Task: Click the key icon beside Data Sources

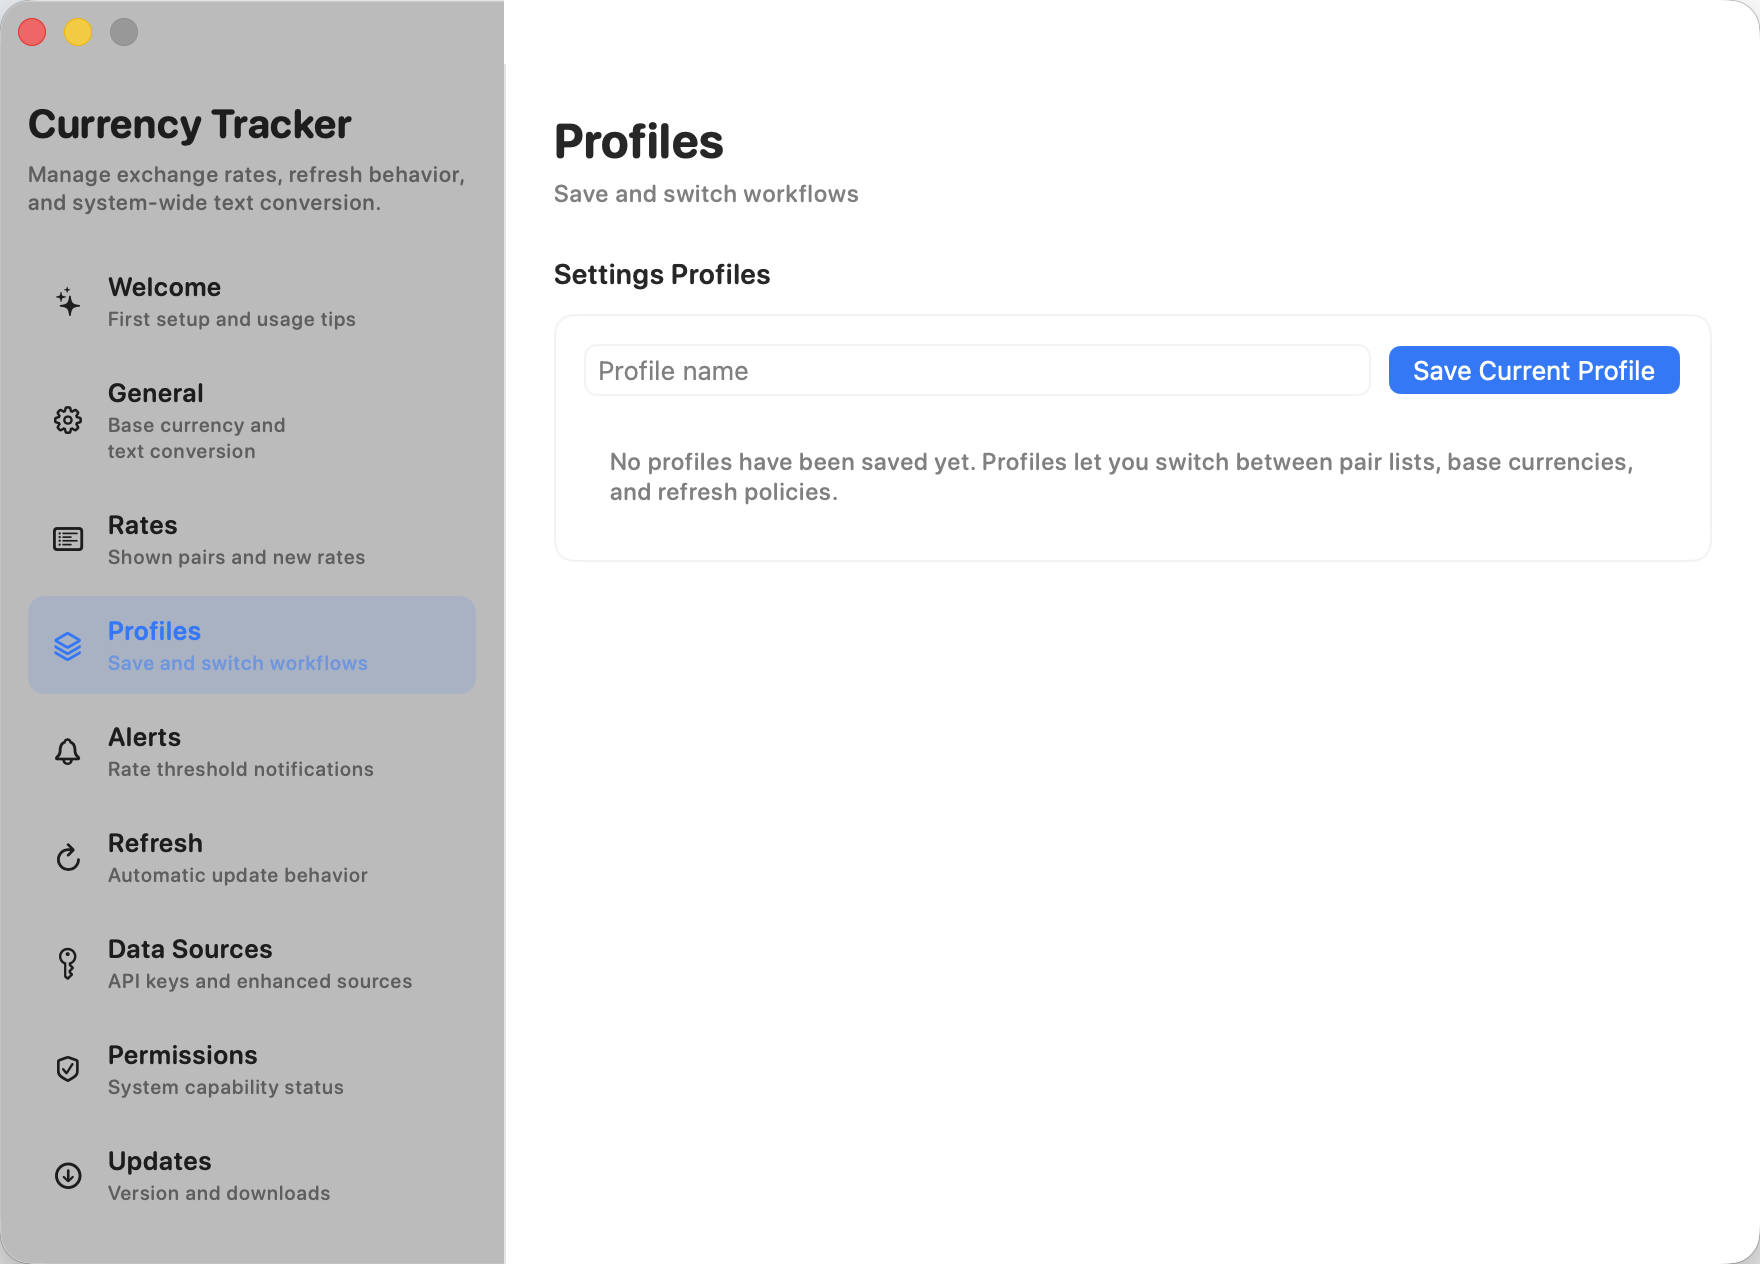Action: [x=67, y=963]
